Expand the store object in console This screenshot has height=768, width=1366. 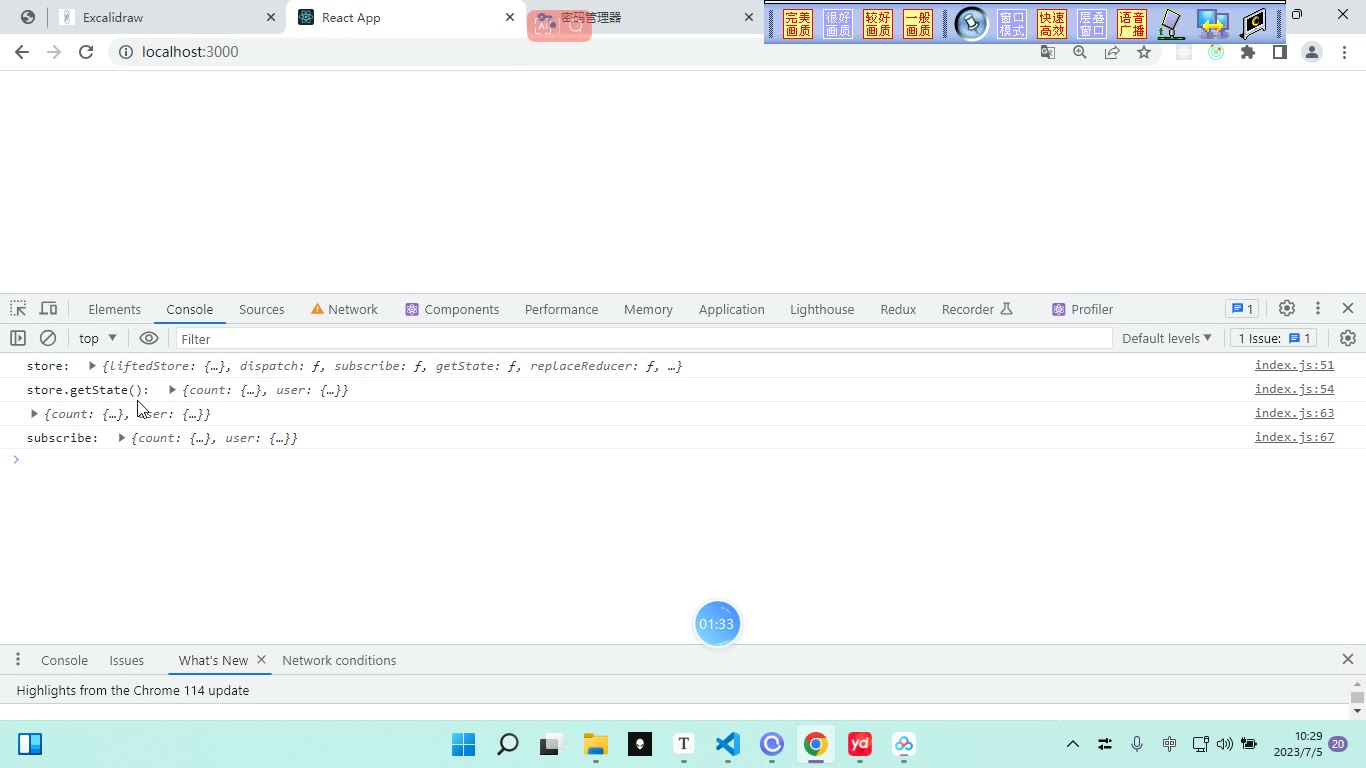[x=92, y=366]
